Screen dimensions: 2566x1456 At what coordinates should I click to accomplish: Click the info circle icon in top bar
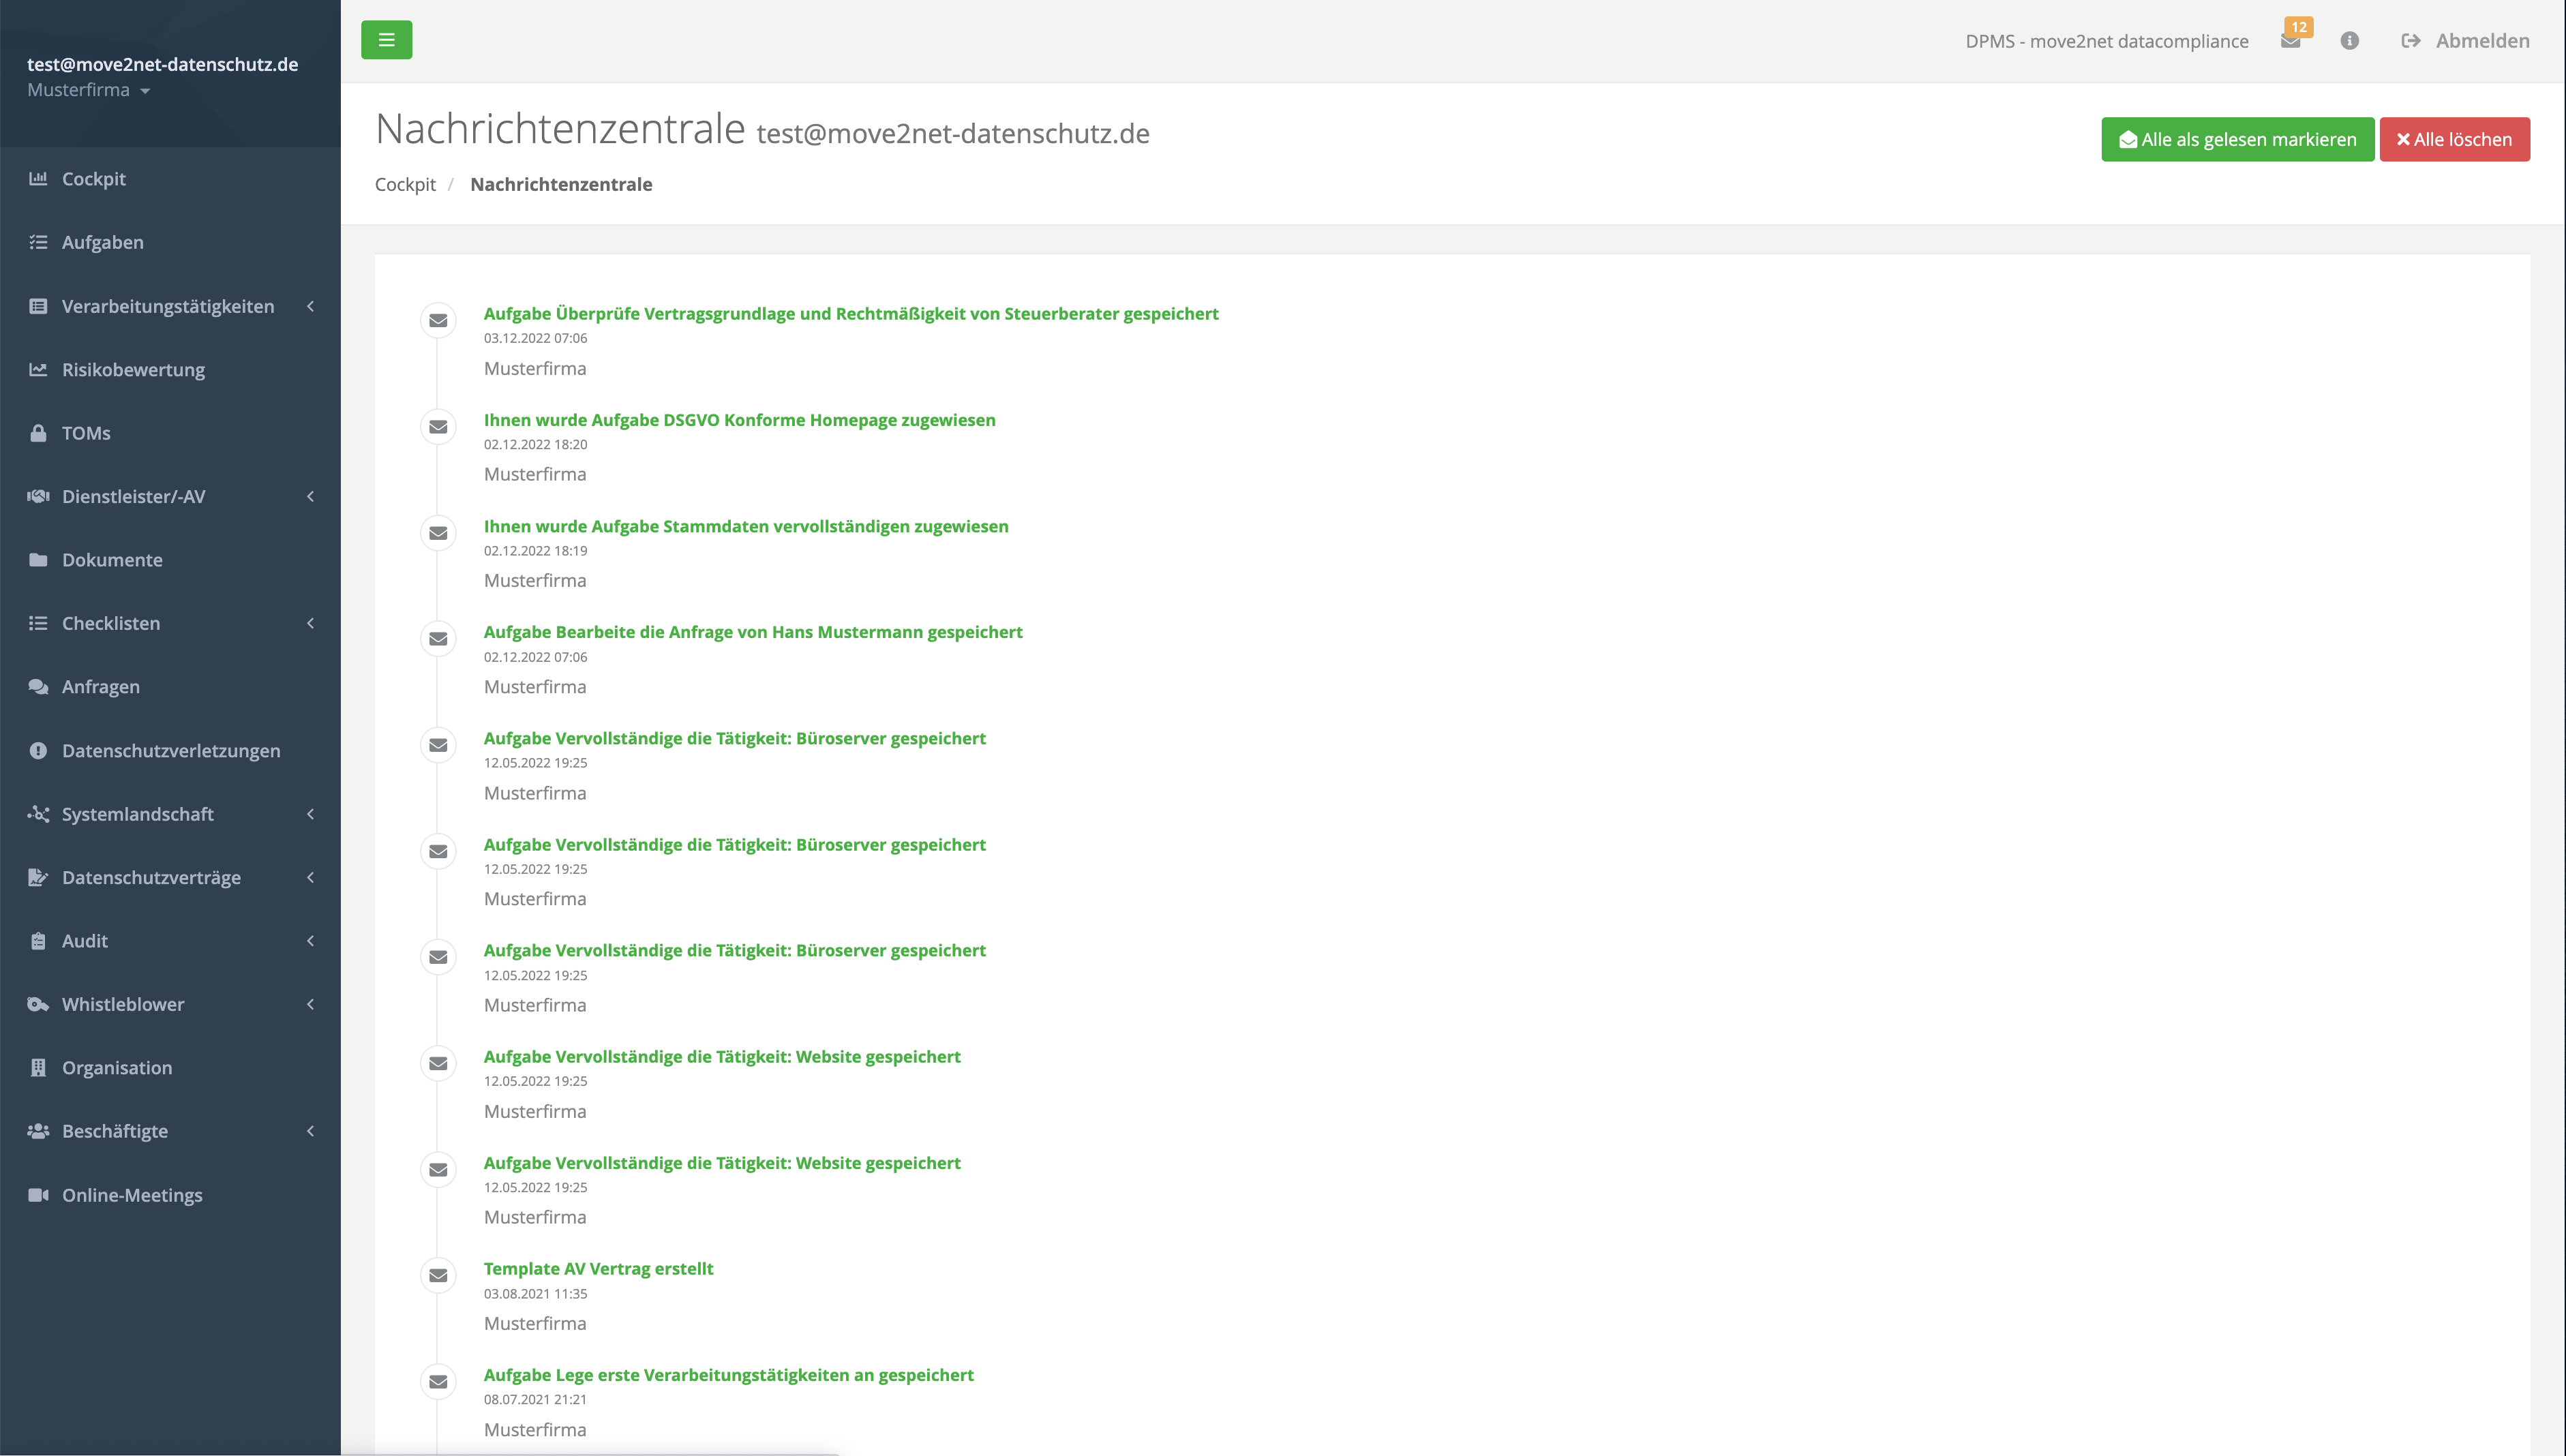point(2350,41)
